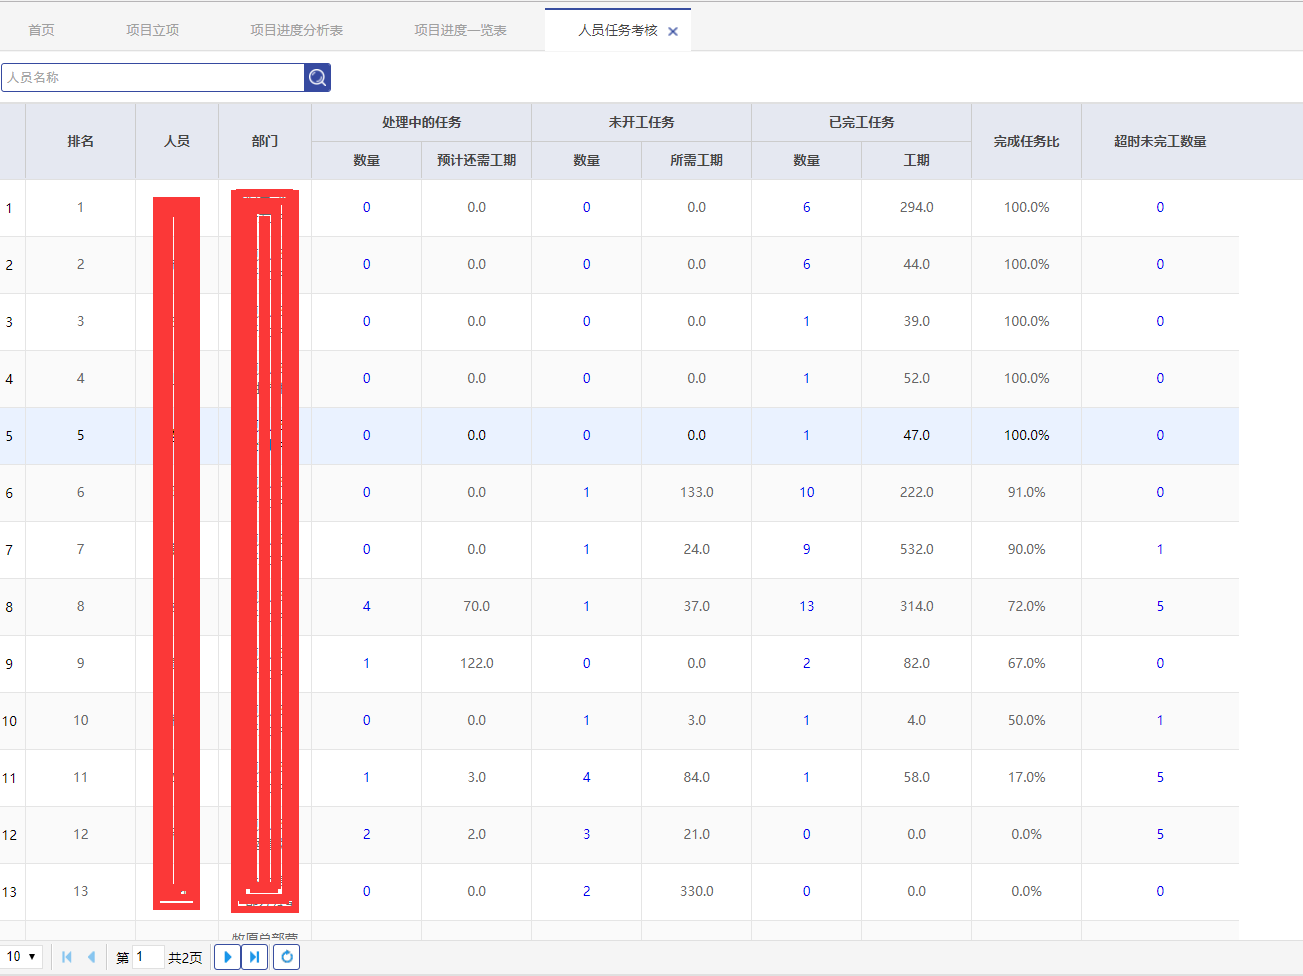Sort by 完成任务比 column header
The width and height of the screenshot is (1303, 976).
click(1026, 141)
